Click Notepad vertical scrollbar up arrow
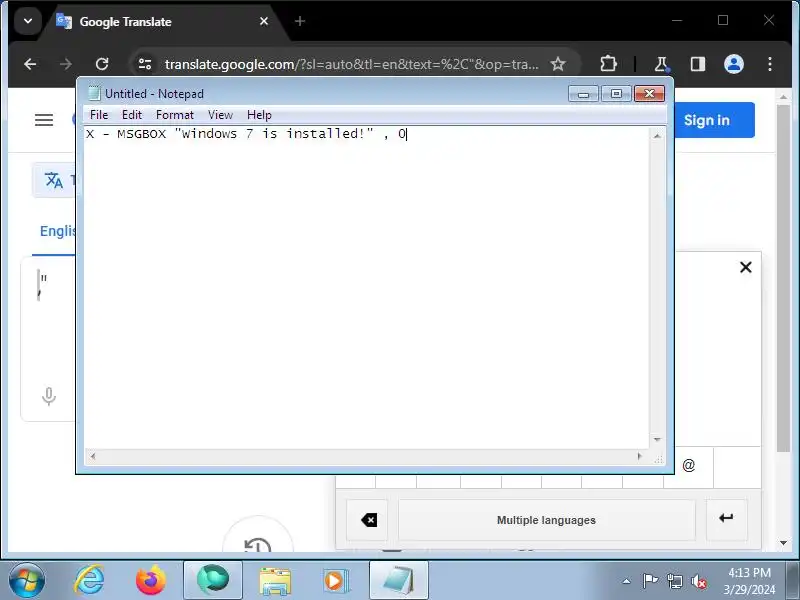Viewport: 800px width, 600px height. coord(657,136)
